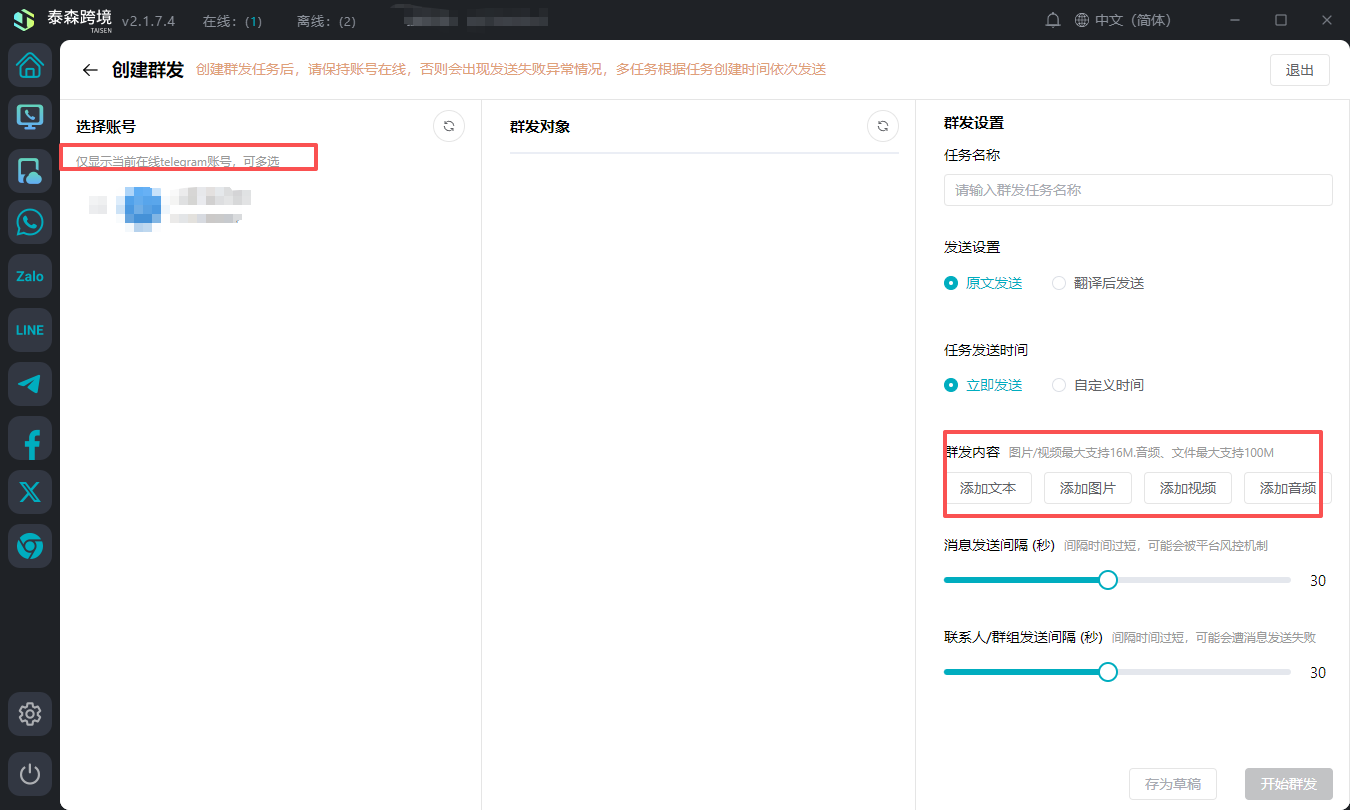The width and height of the screenshot is (1350, 810).
Task: Click the notification bell icon
Action: [x=1052, y=20]
